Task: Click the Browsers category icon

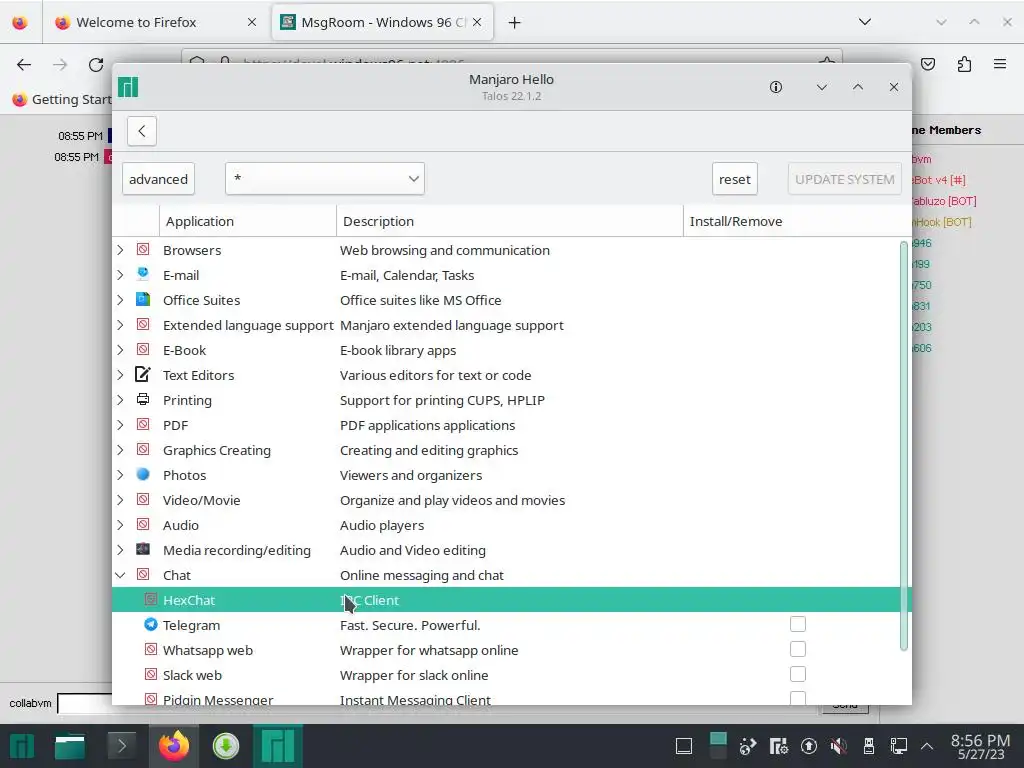Action: (x=143, y=249)
